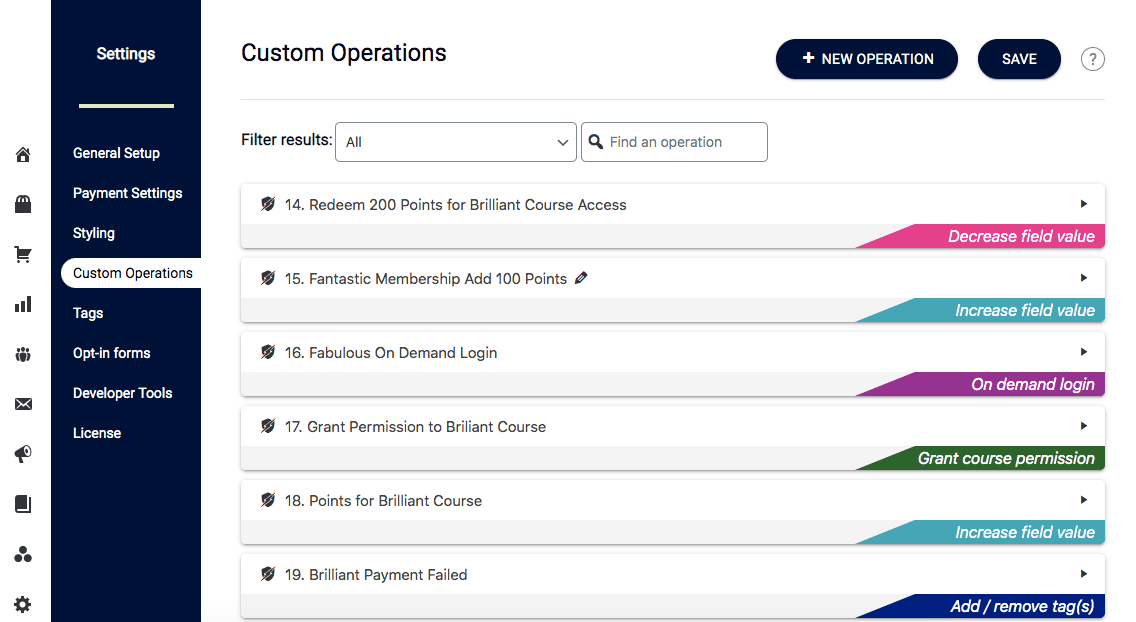
Task: Open the email envelope icon
Action: click(22, 404)
